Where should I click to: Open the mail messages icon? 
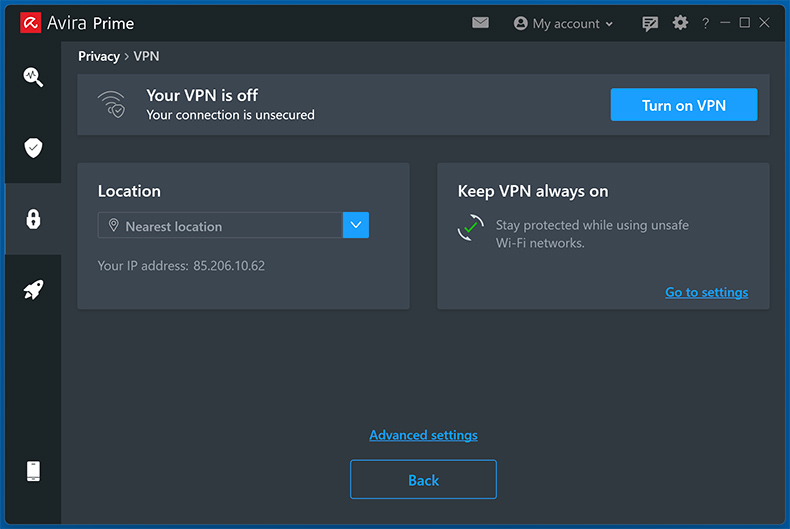click(480, 23)
